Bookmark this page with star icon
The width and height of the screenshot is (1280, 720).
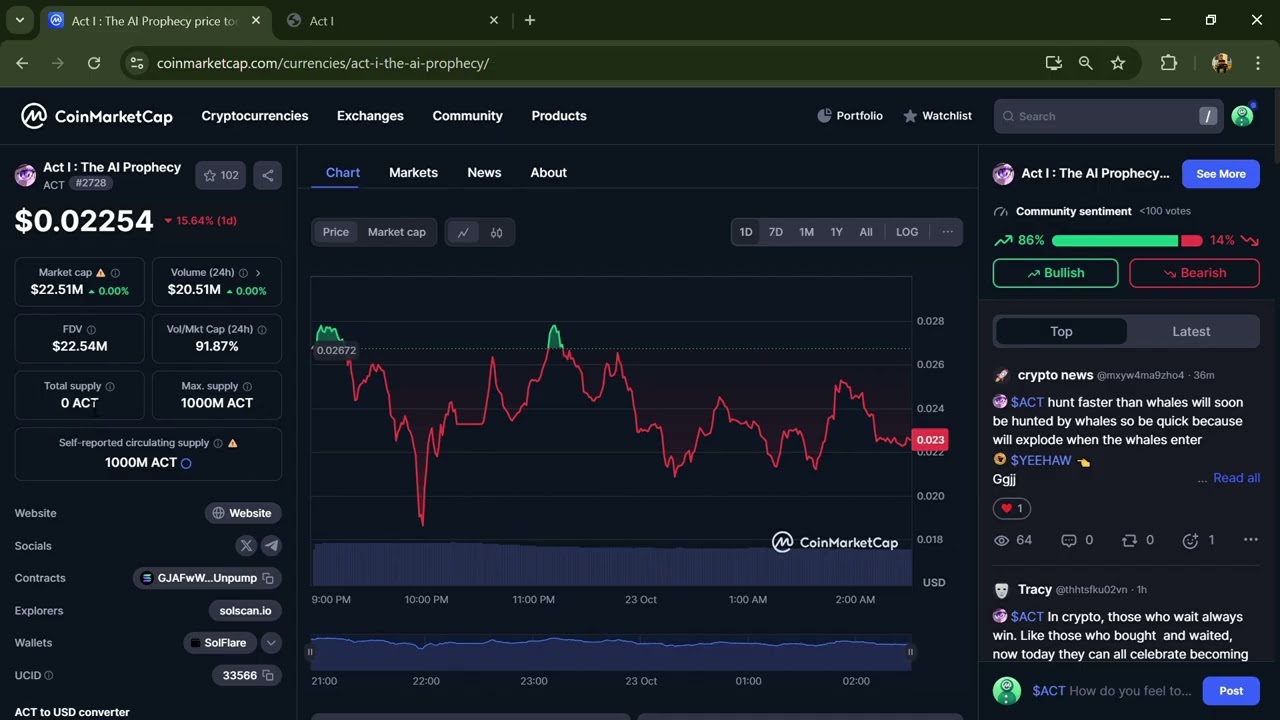click(x=1118, y=63)
